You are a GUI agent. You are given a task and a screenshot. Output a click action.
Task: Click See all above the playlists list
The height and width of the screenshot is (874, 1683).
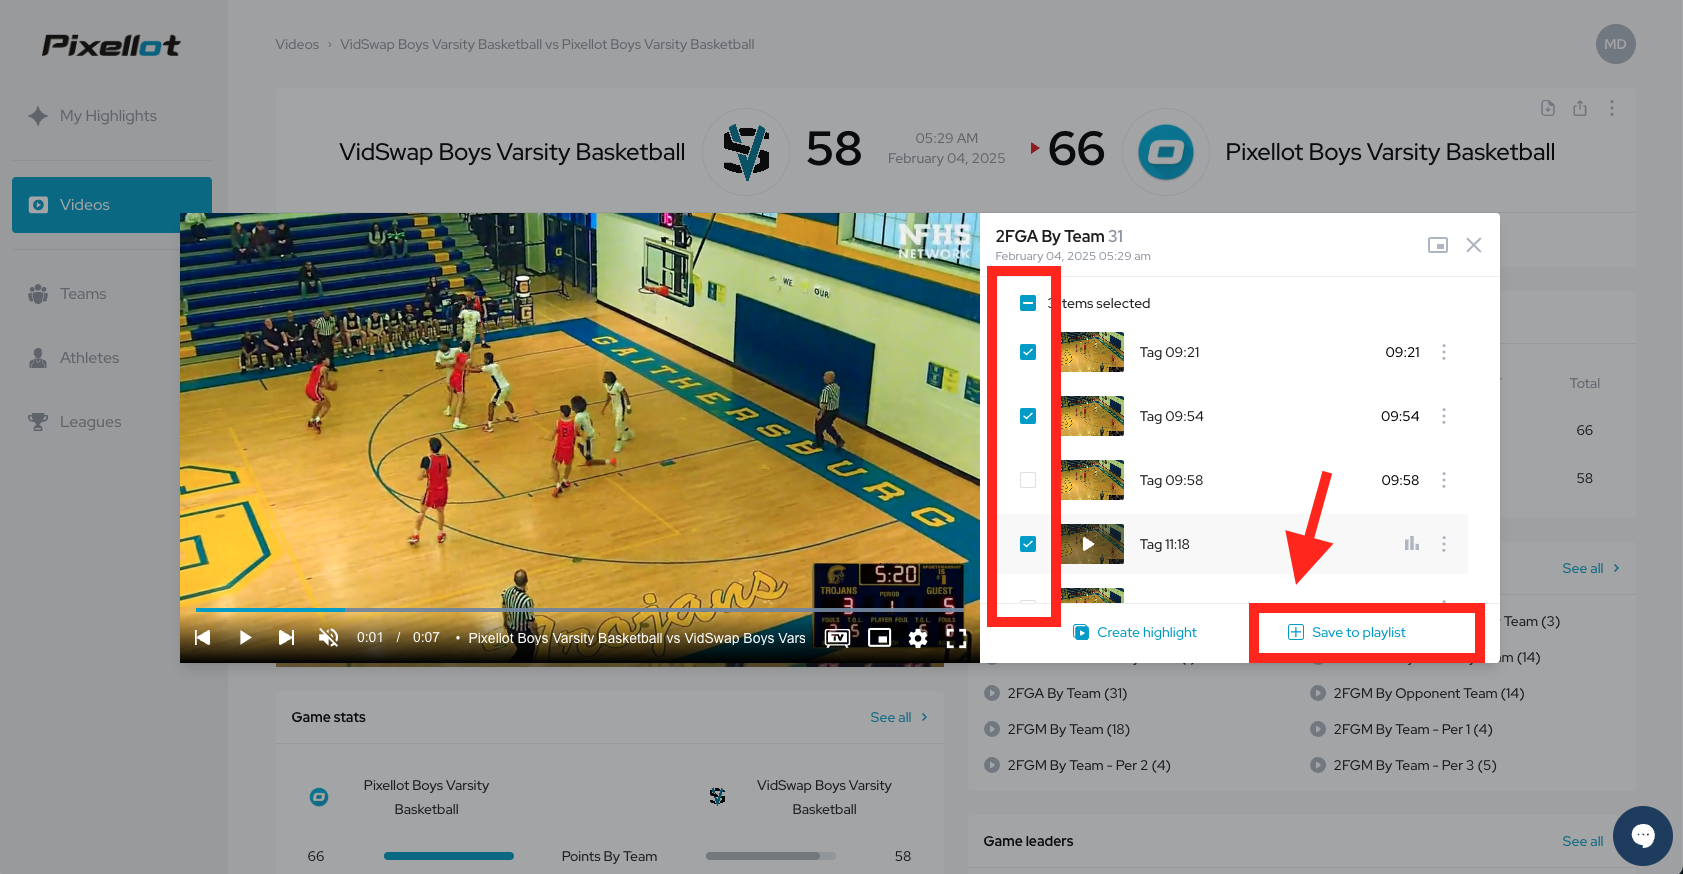(x=1591, y=568)
